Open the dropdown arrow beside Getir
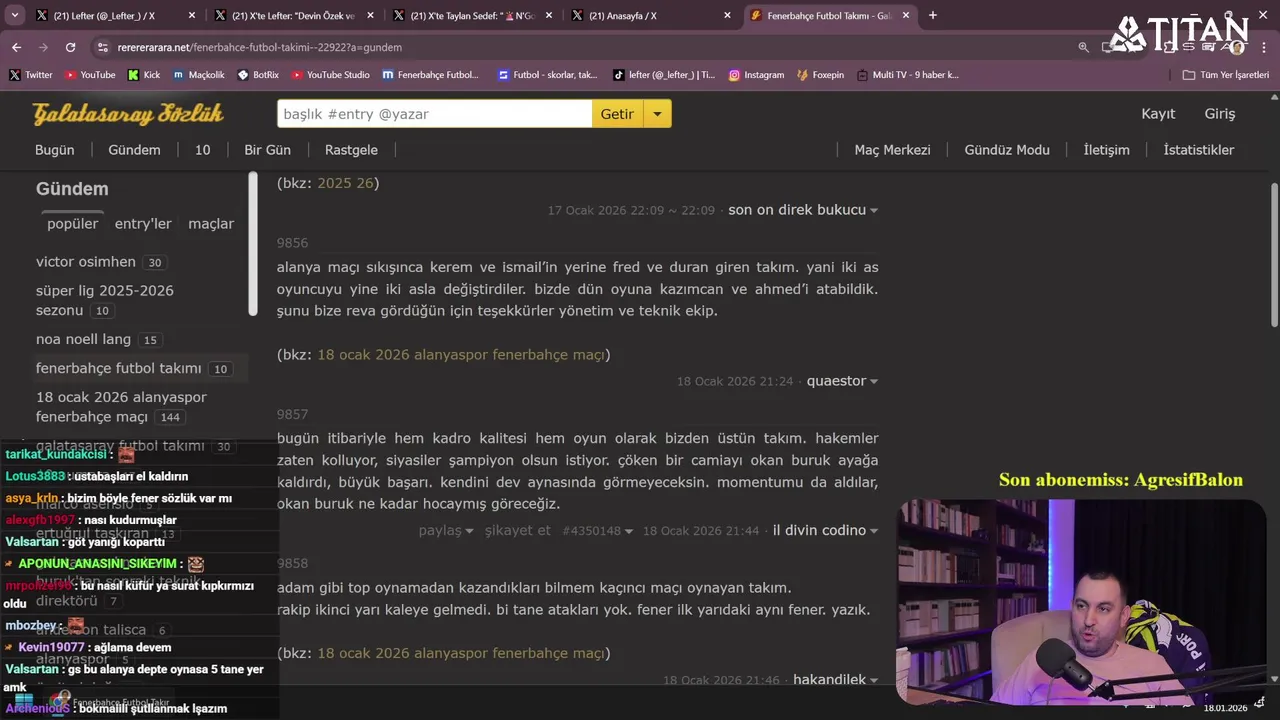 (x=657, y=114)
